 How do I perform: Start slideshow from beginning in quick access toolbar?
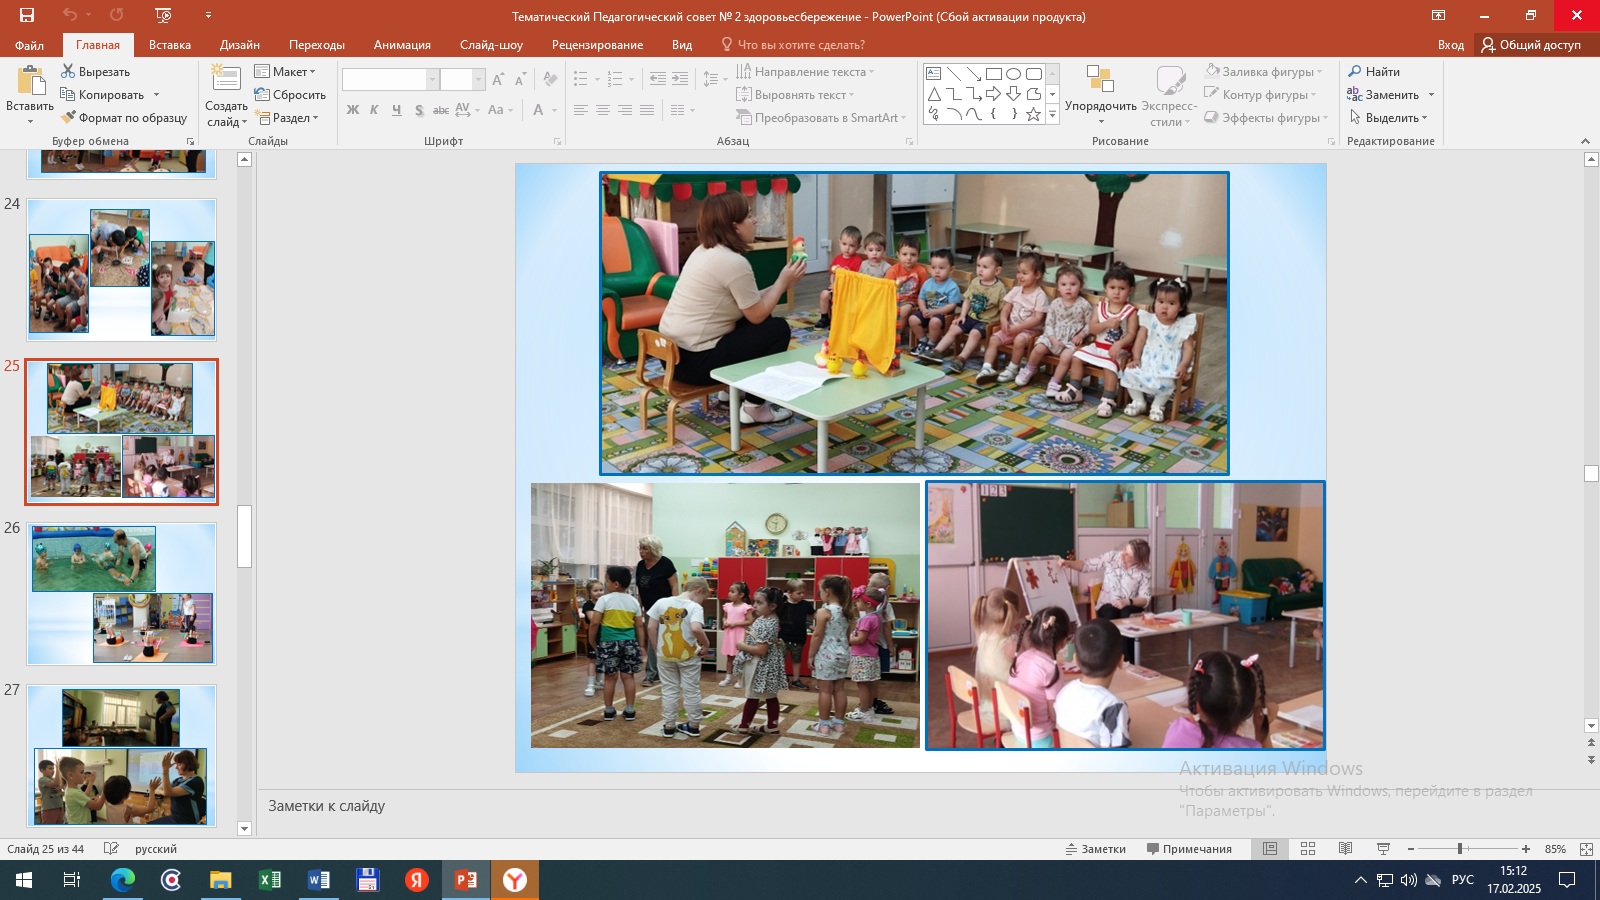pyautogui.click(x=164, y=15)
